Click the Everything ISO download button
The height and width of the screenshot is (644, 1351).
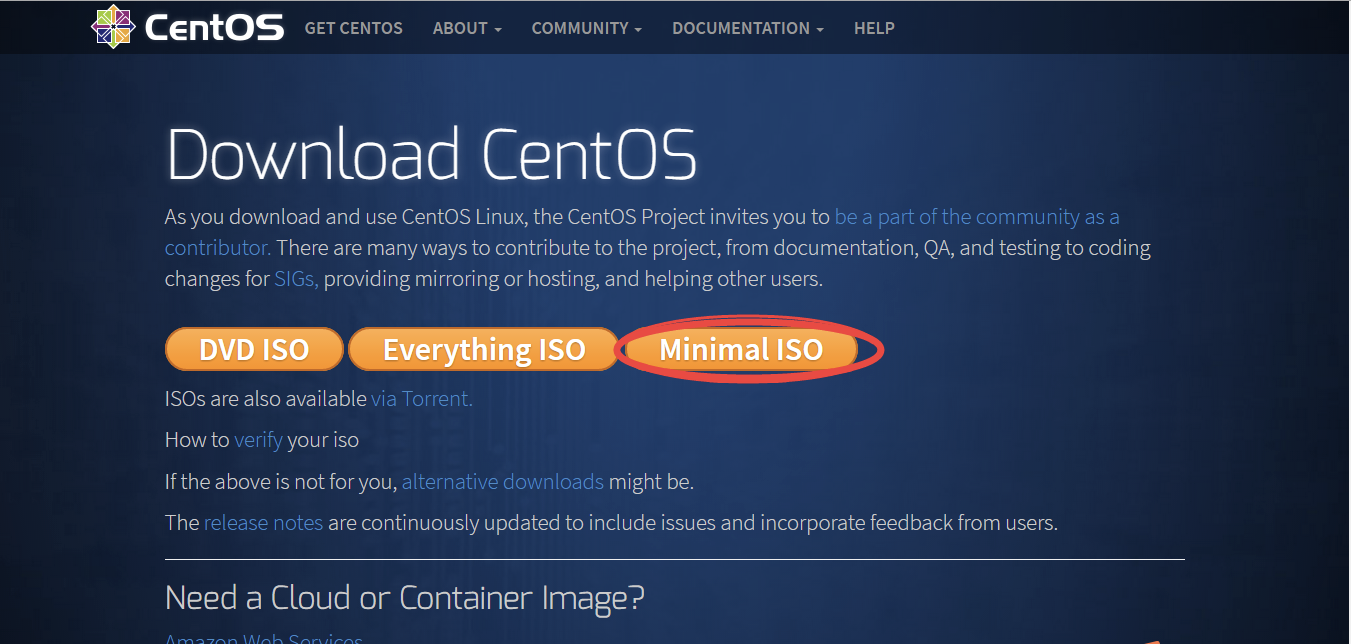click(484, 349)
